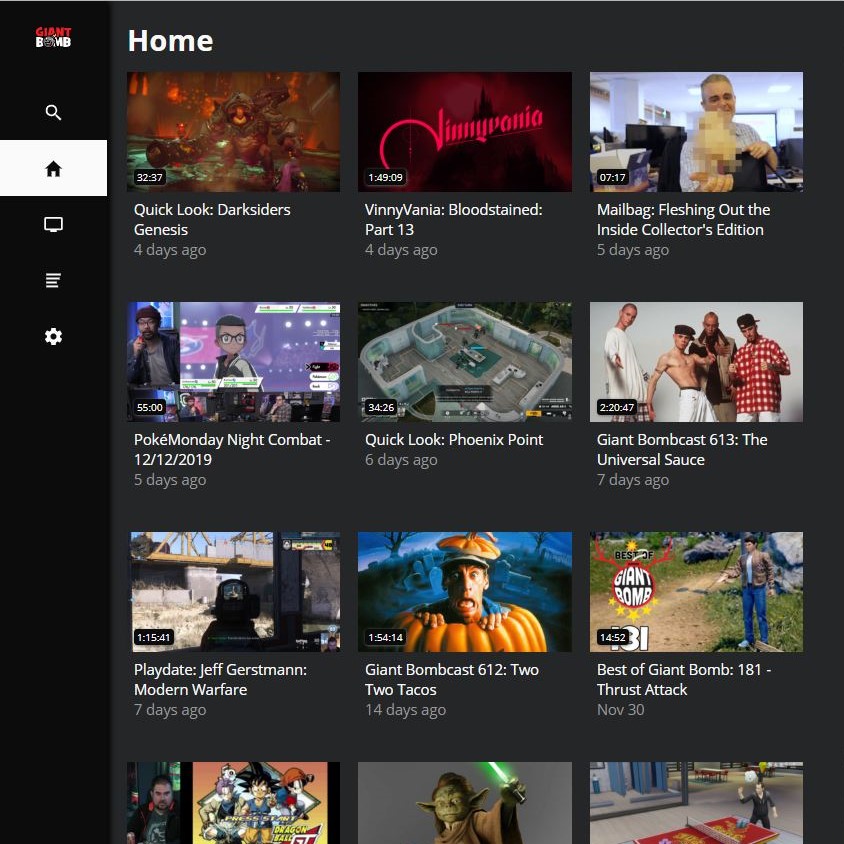Open Quick Look: Darksiders Genesis thumbnail
This screenshot has height=844, width=844.
(234, 132)
